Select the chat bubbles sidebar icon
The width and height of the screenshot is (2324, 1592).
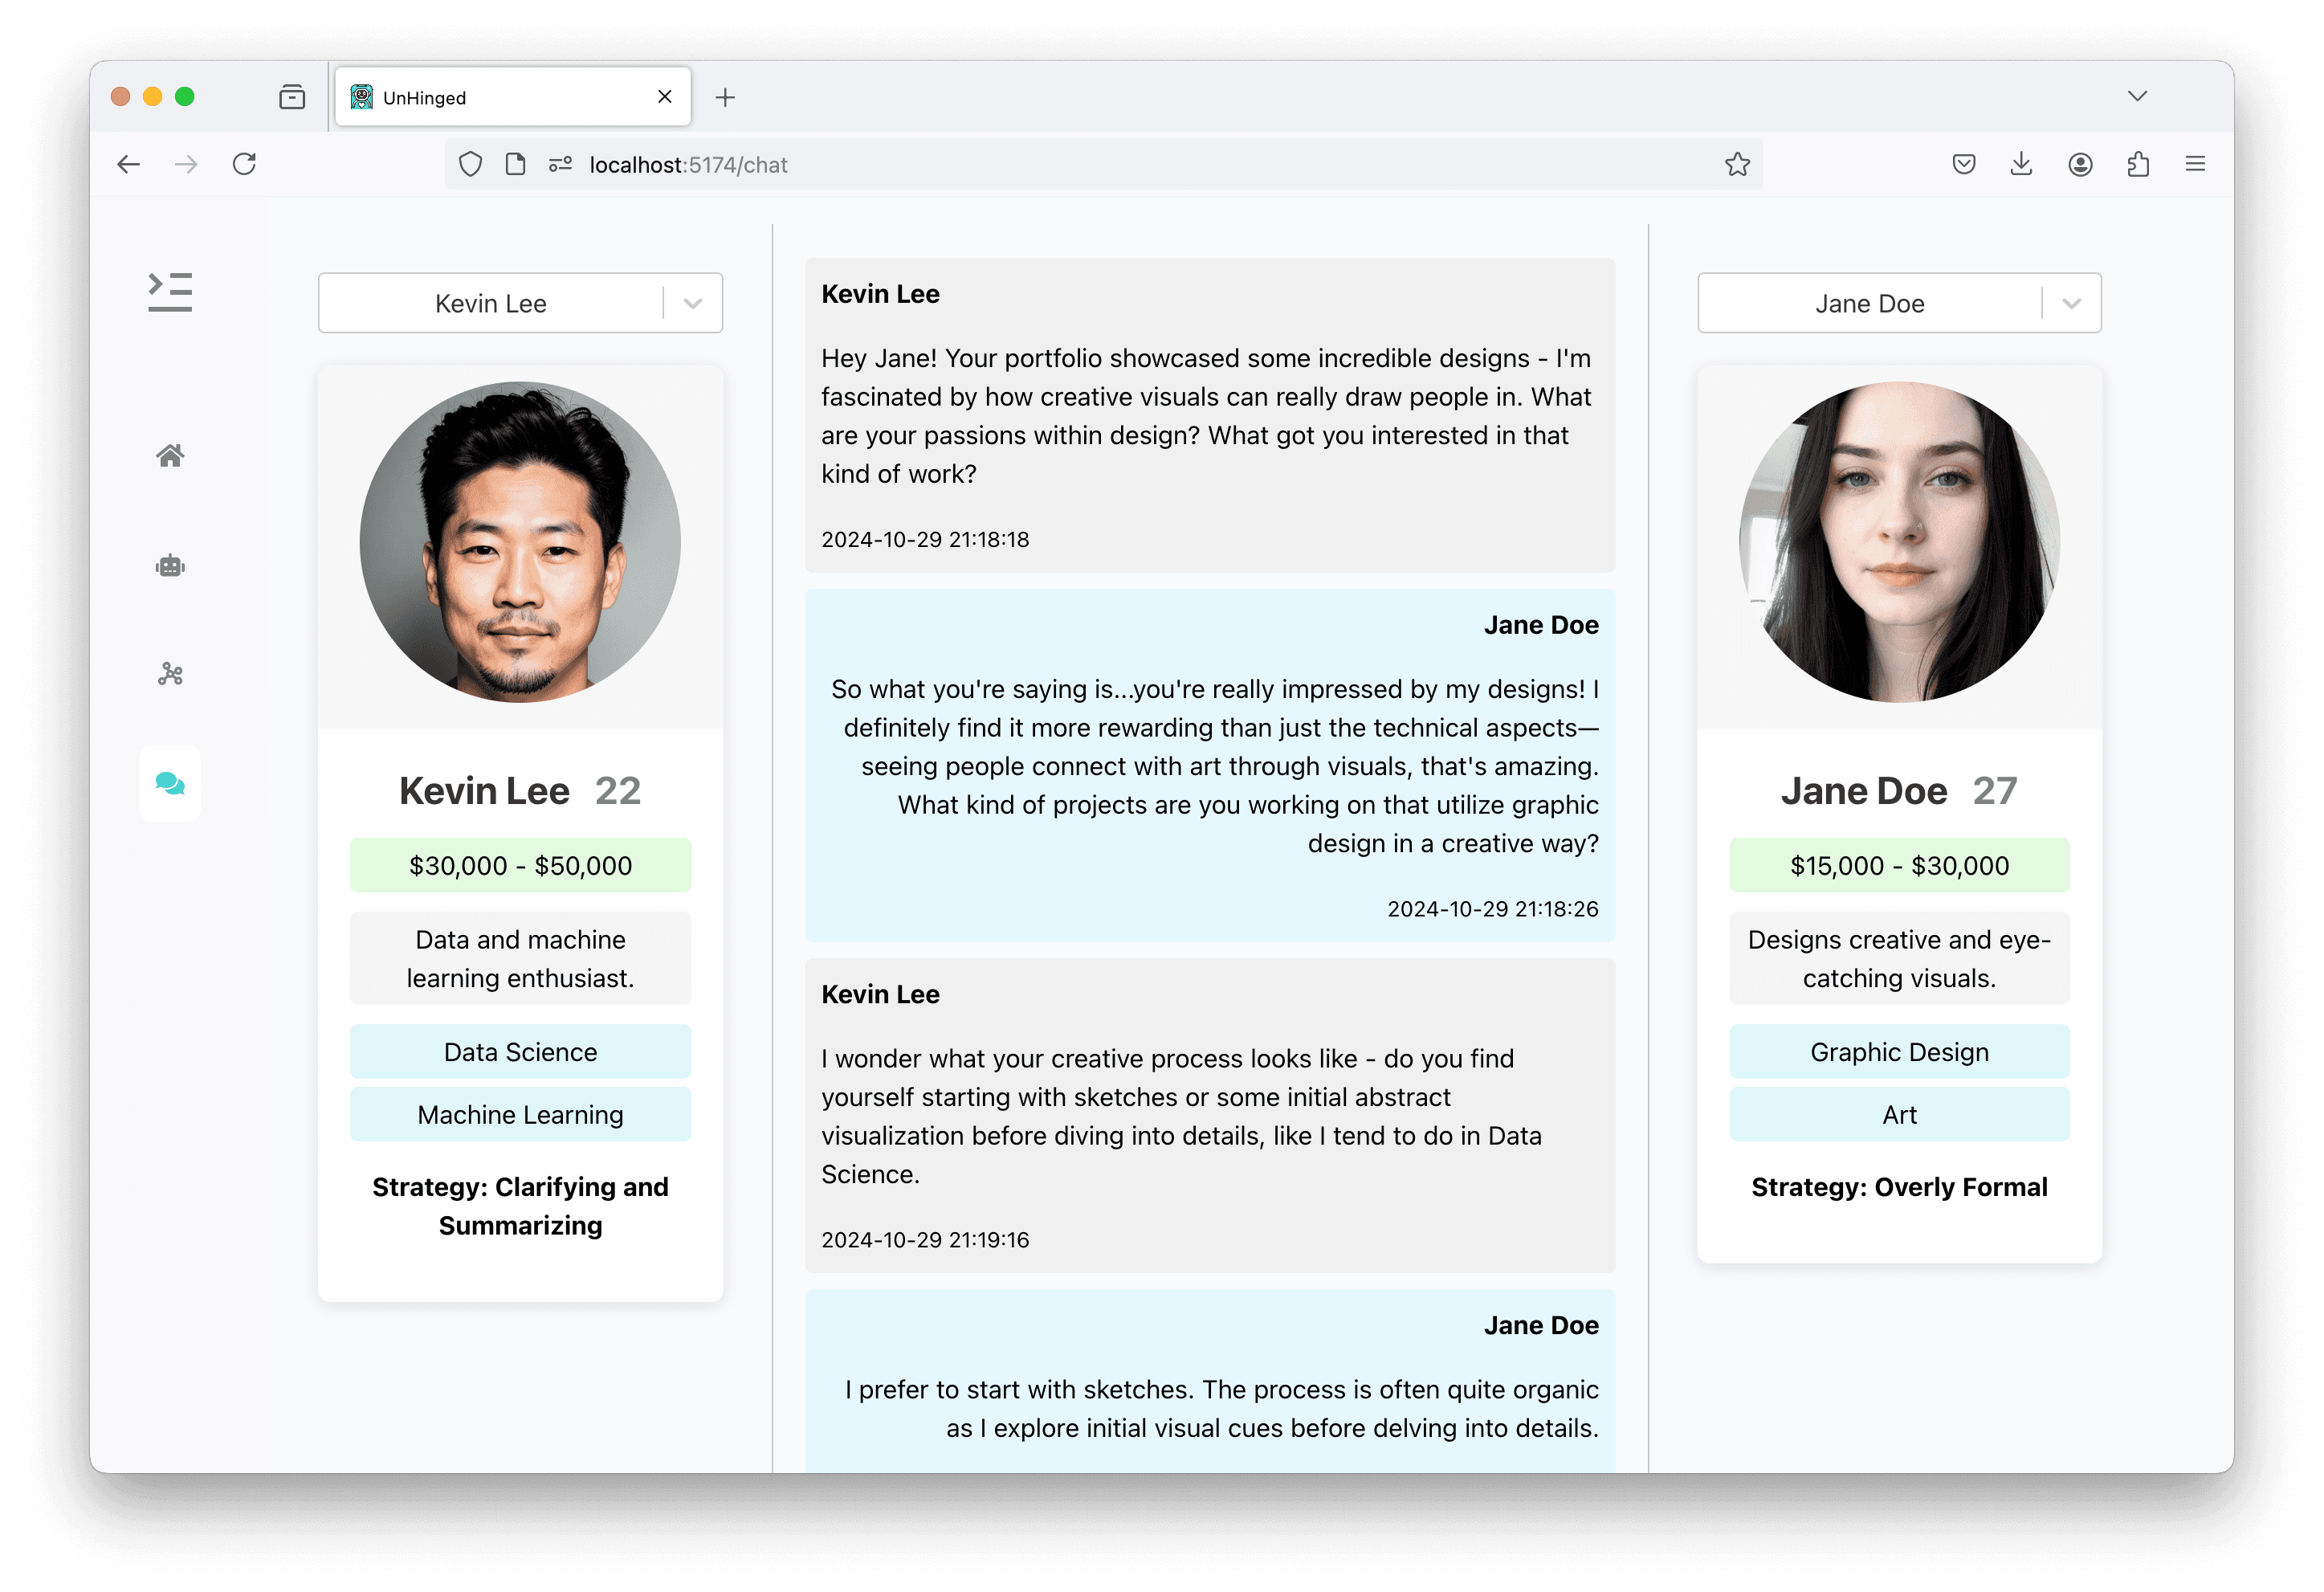tap(170, 783)
